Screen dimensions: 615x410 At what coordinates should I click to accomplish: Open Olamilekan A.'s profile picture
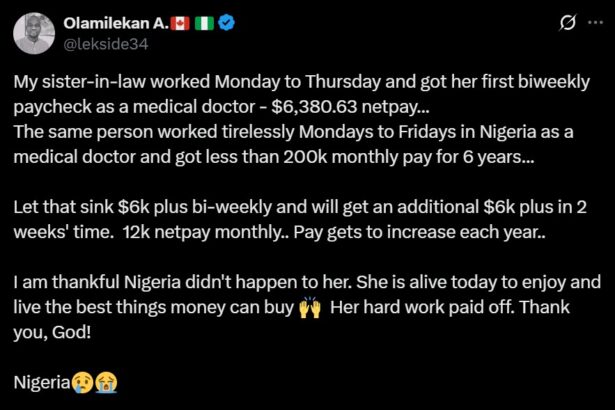pyautogui.click(x=33, y=33)
